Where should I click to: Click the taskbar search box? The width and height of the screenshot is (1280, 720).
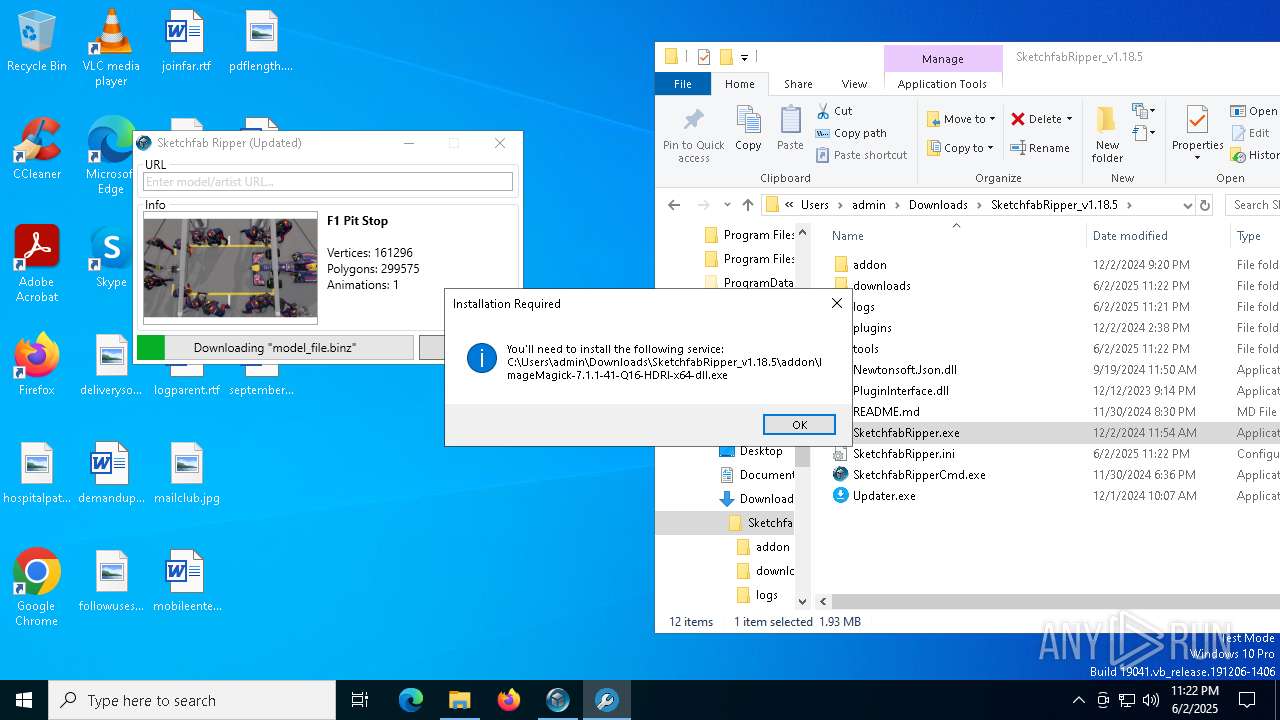tap(192, 700)
